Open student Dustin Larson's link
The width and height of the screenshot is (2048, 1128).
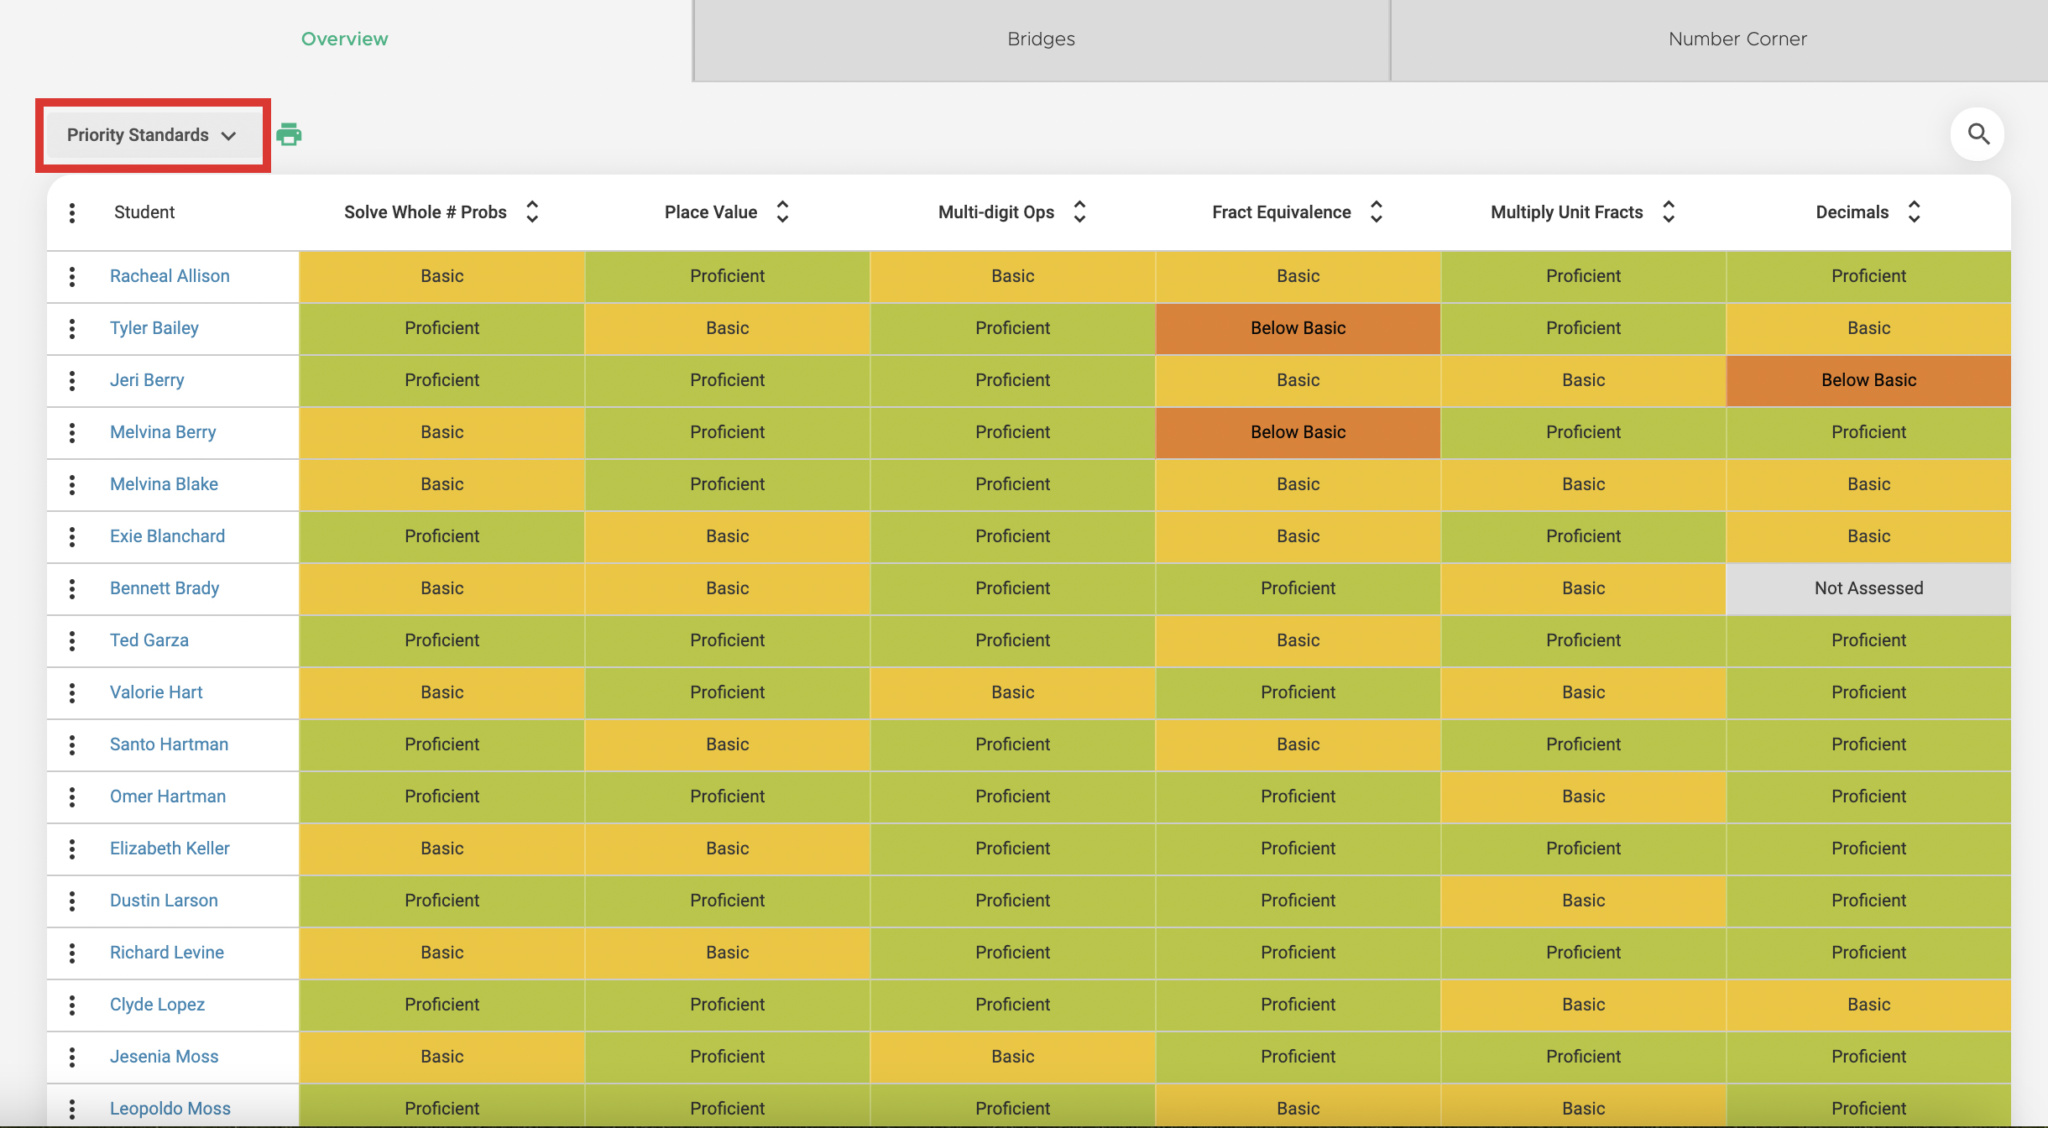click(164, 900)
